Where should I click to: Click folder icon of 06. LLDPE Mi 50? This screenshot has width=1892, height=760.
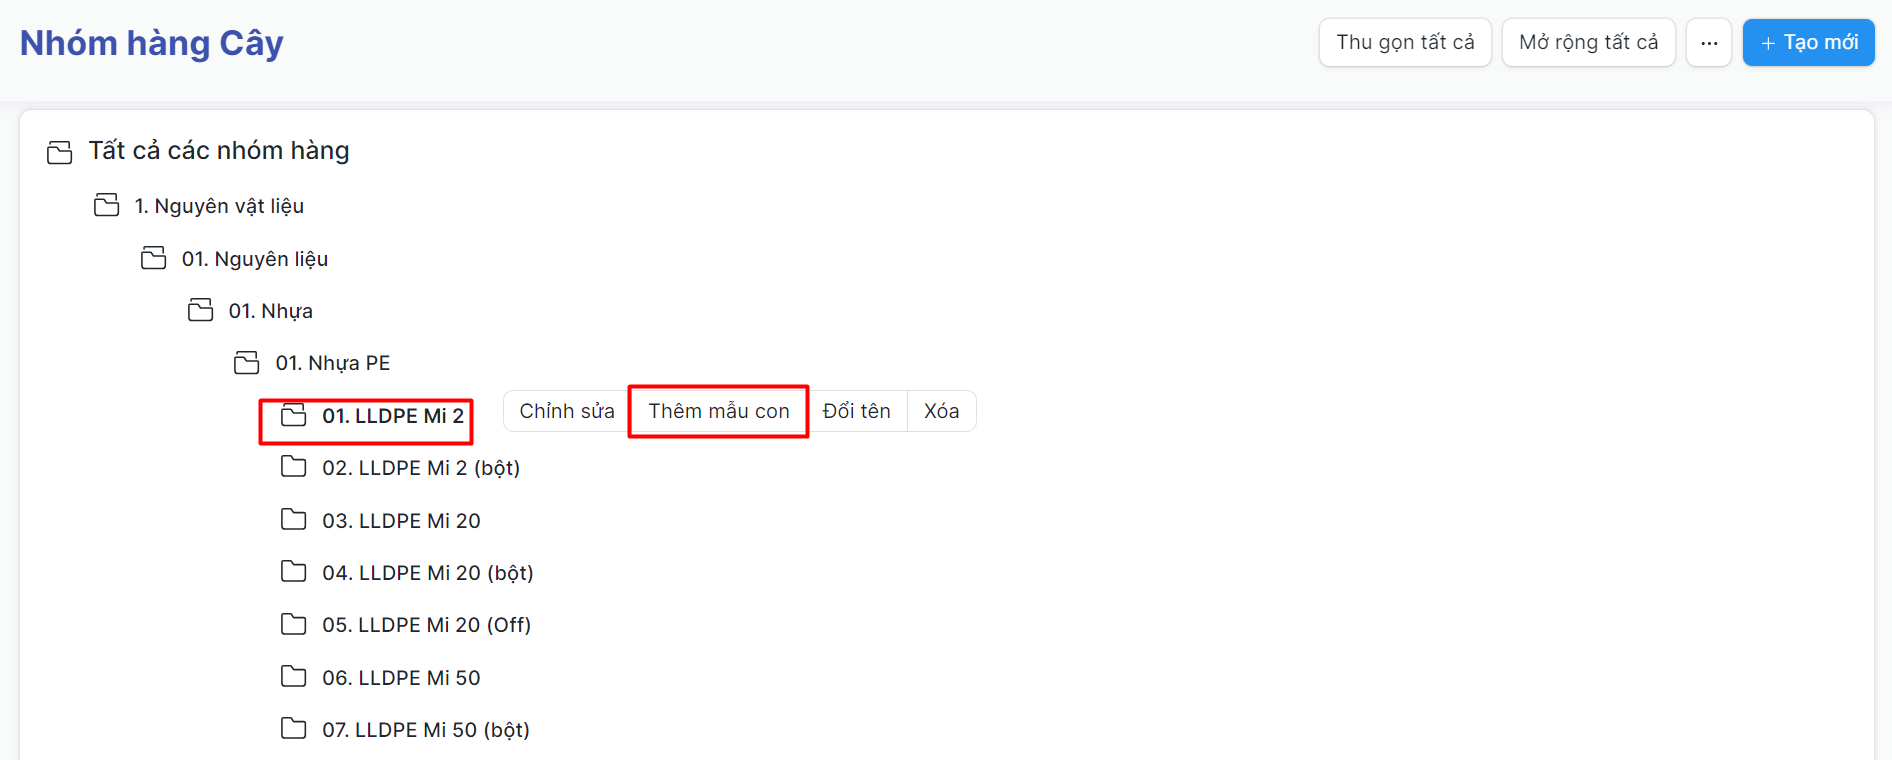pos(293,677)
